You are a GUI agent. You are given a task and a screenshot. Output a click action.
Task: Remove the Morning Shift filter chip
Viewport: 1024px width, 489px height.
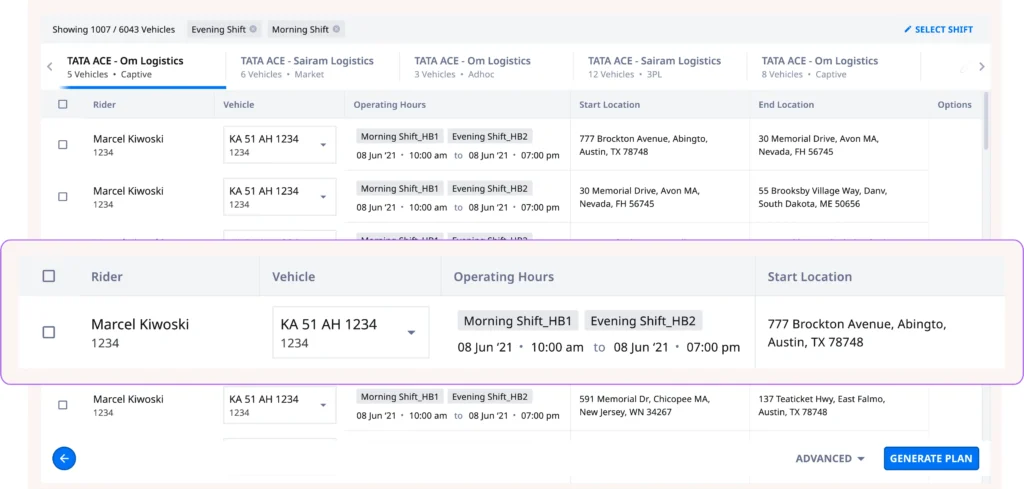point(336,30)
